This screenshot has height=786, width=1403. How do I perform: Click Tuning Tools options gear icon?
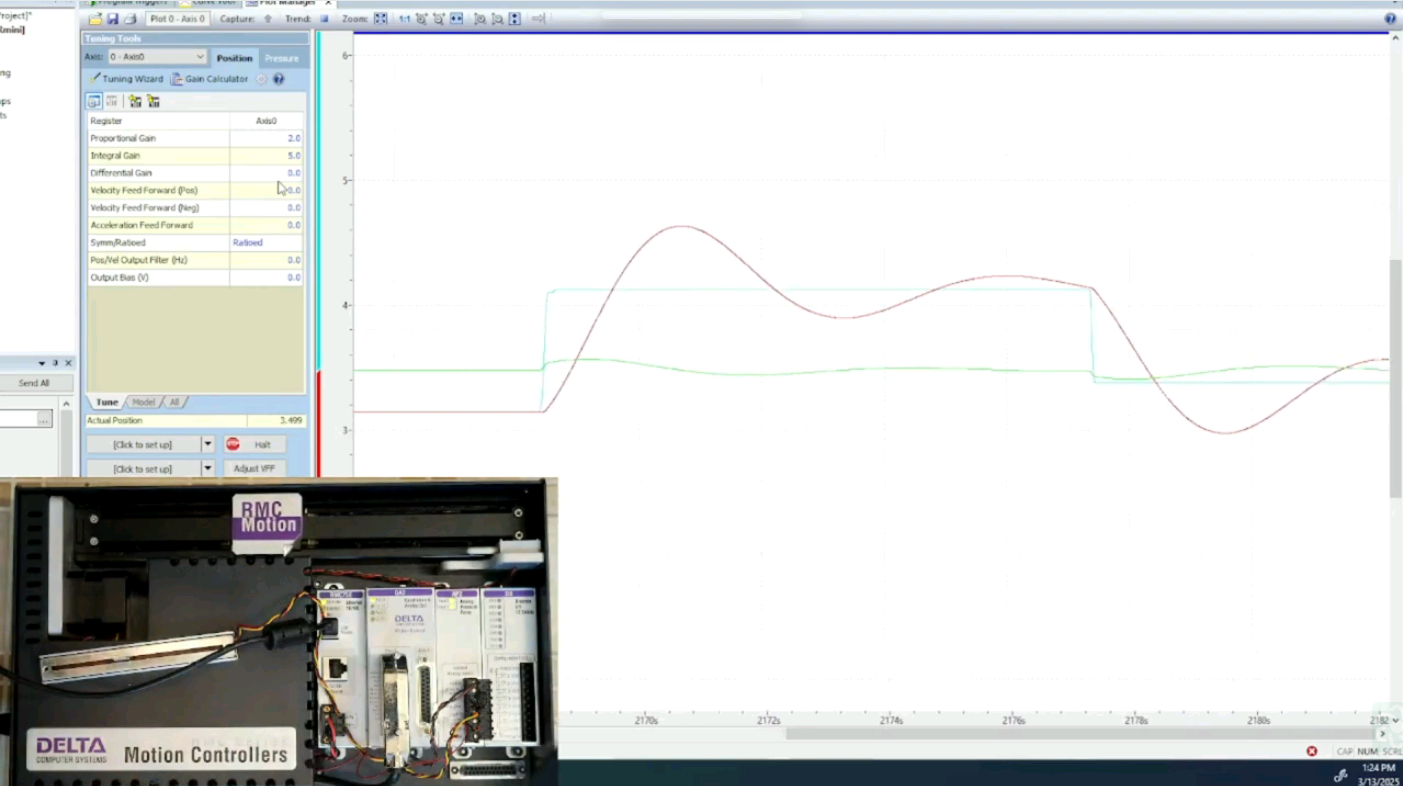261,79
